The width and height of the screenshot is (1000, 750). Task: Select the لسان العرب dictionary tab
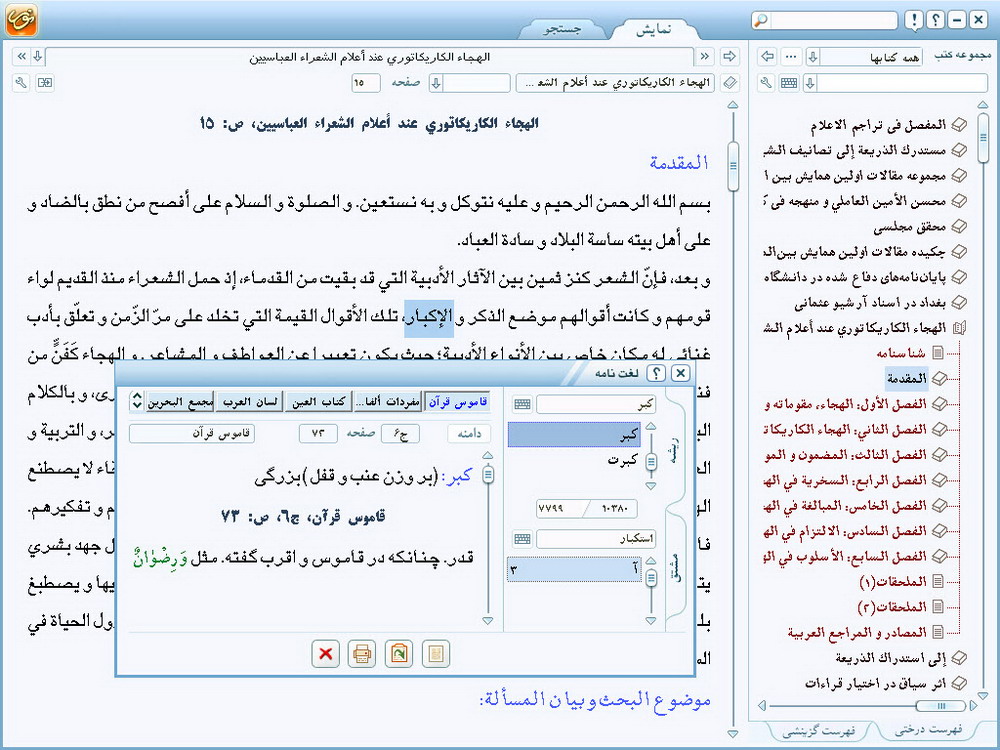[x=249, y=401]
